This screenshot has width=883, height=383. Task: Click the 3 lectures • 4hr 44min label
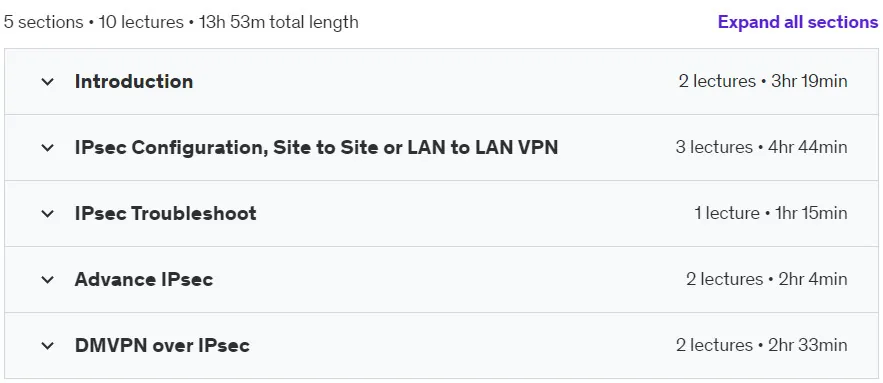coord(761,148)
